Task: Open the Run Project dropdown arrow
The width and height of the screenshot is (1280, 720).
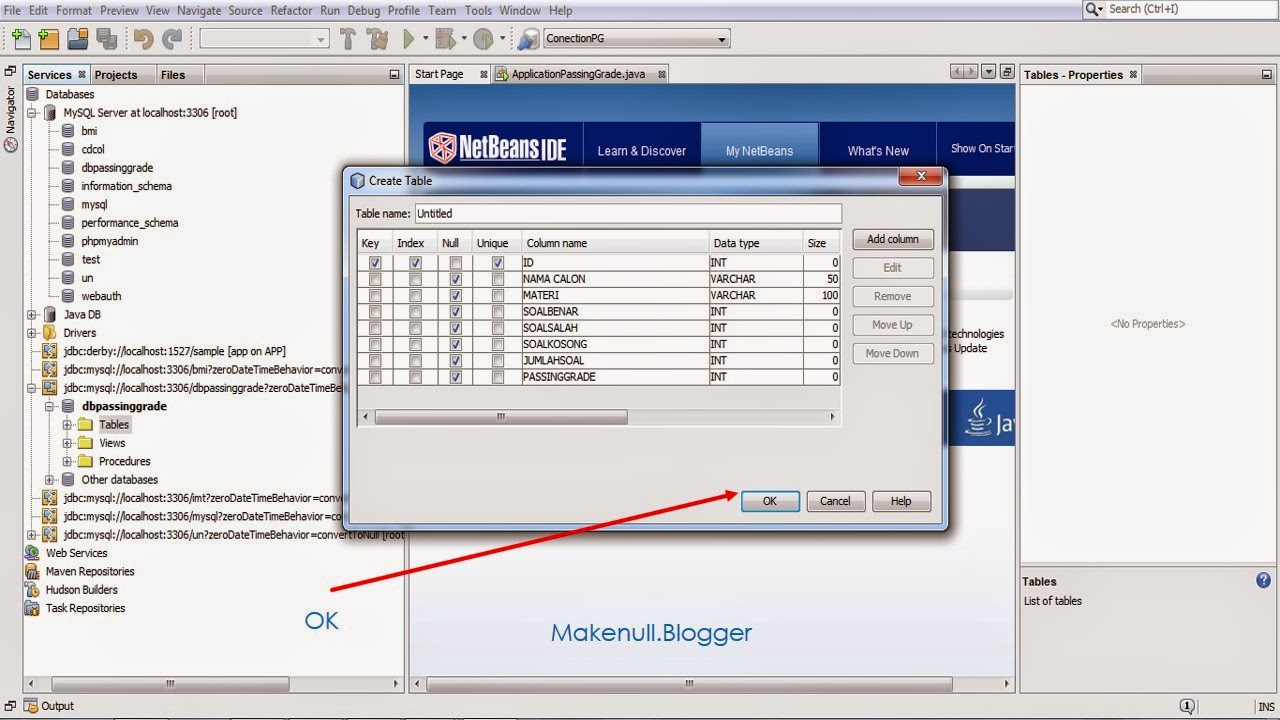Action: (x=425, y=39)
